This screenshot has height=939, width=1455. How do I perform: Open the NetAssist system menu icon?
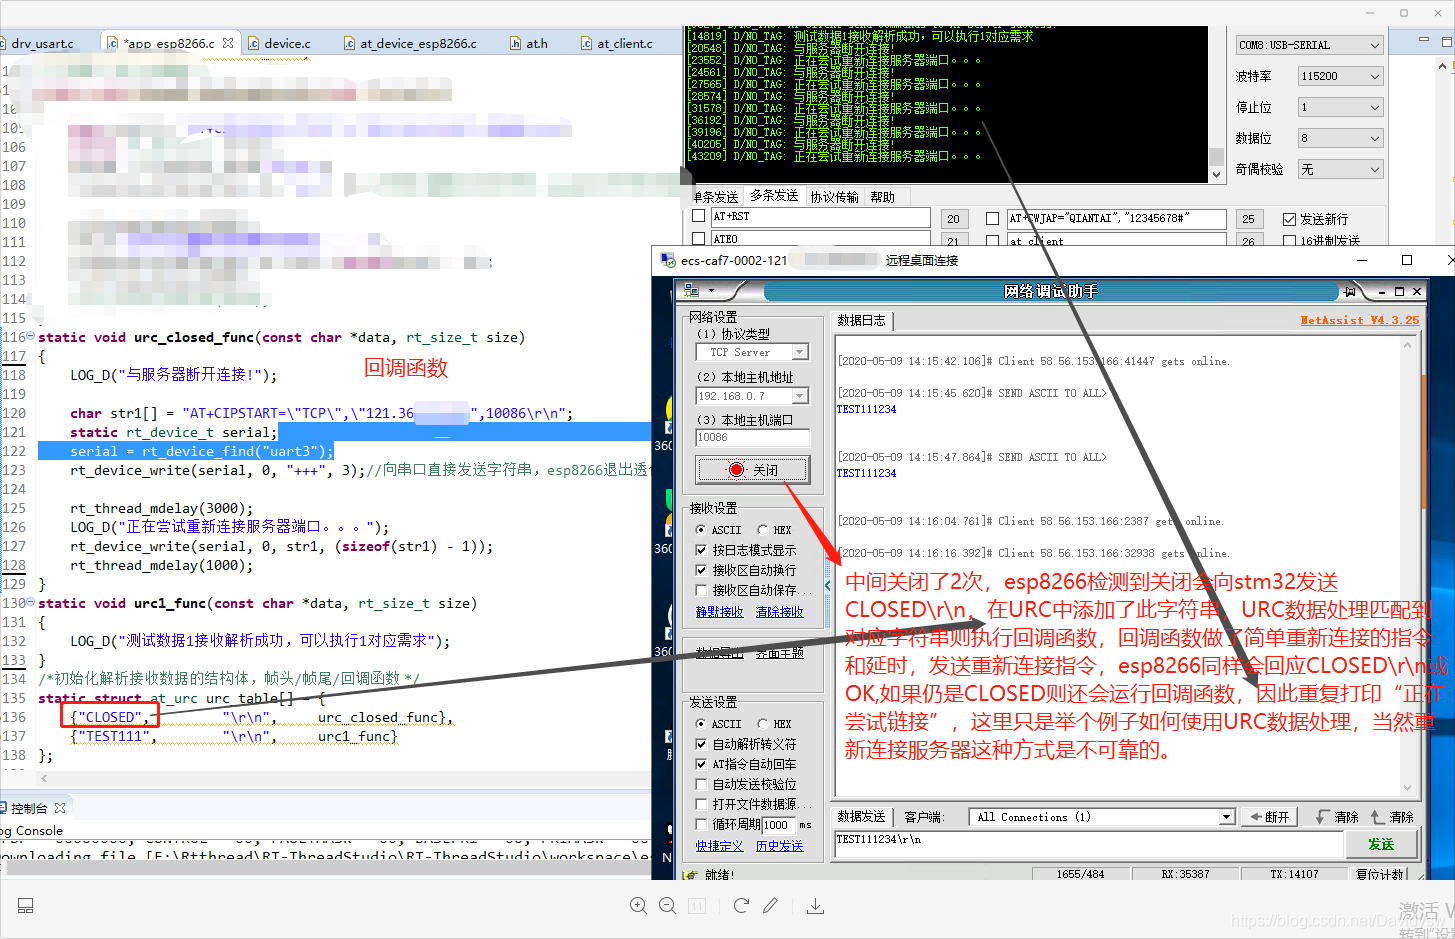tap(691, 290)
